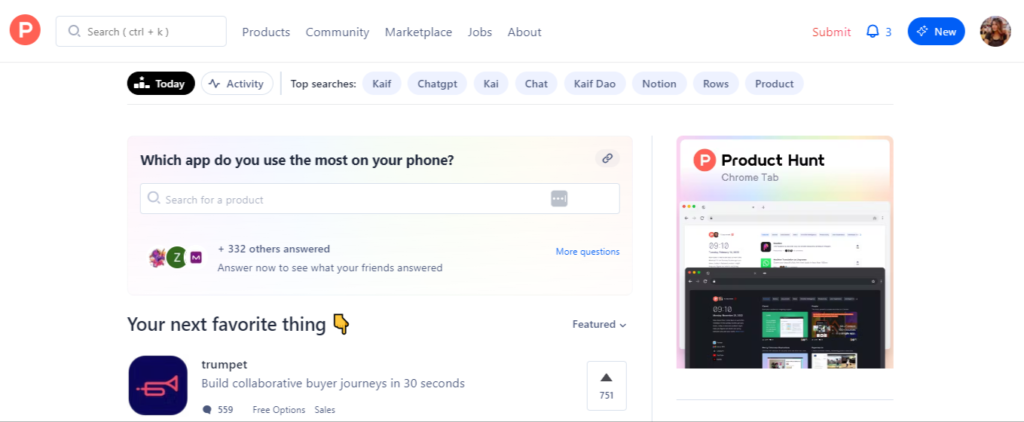
Task: Select the Product top search chip
Action: tap(774, 84)
